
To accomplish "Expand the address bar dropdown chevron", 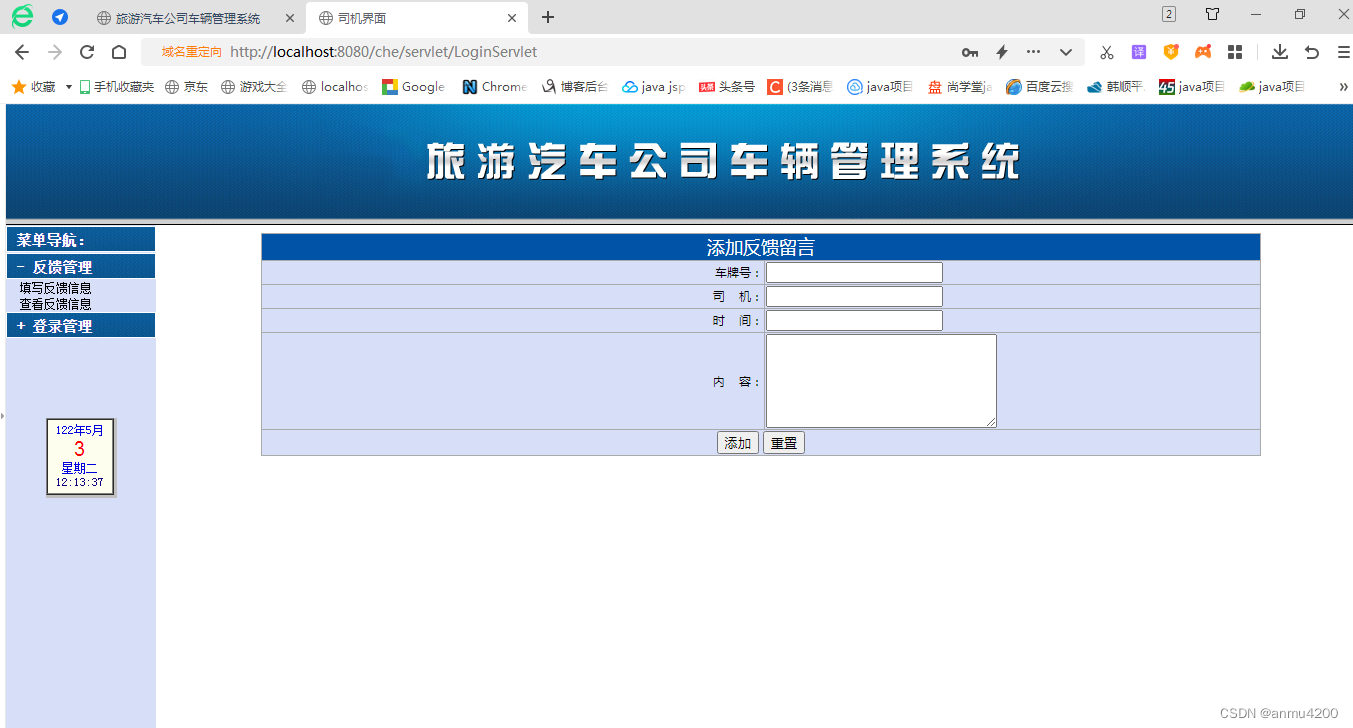I will point(1066,52).
